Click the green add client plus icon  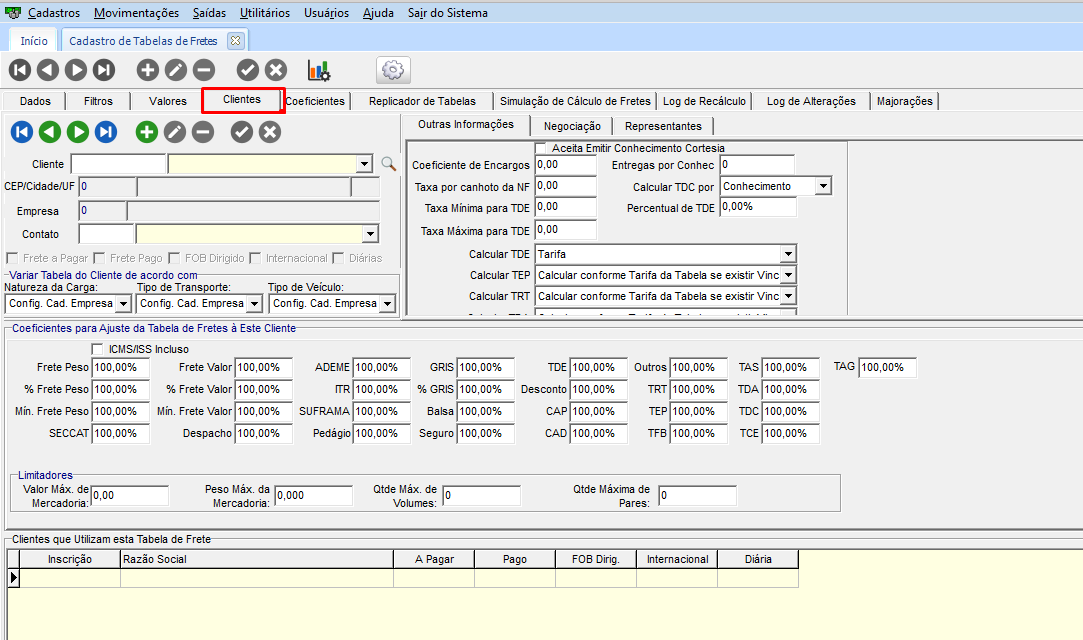point(147,132)
